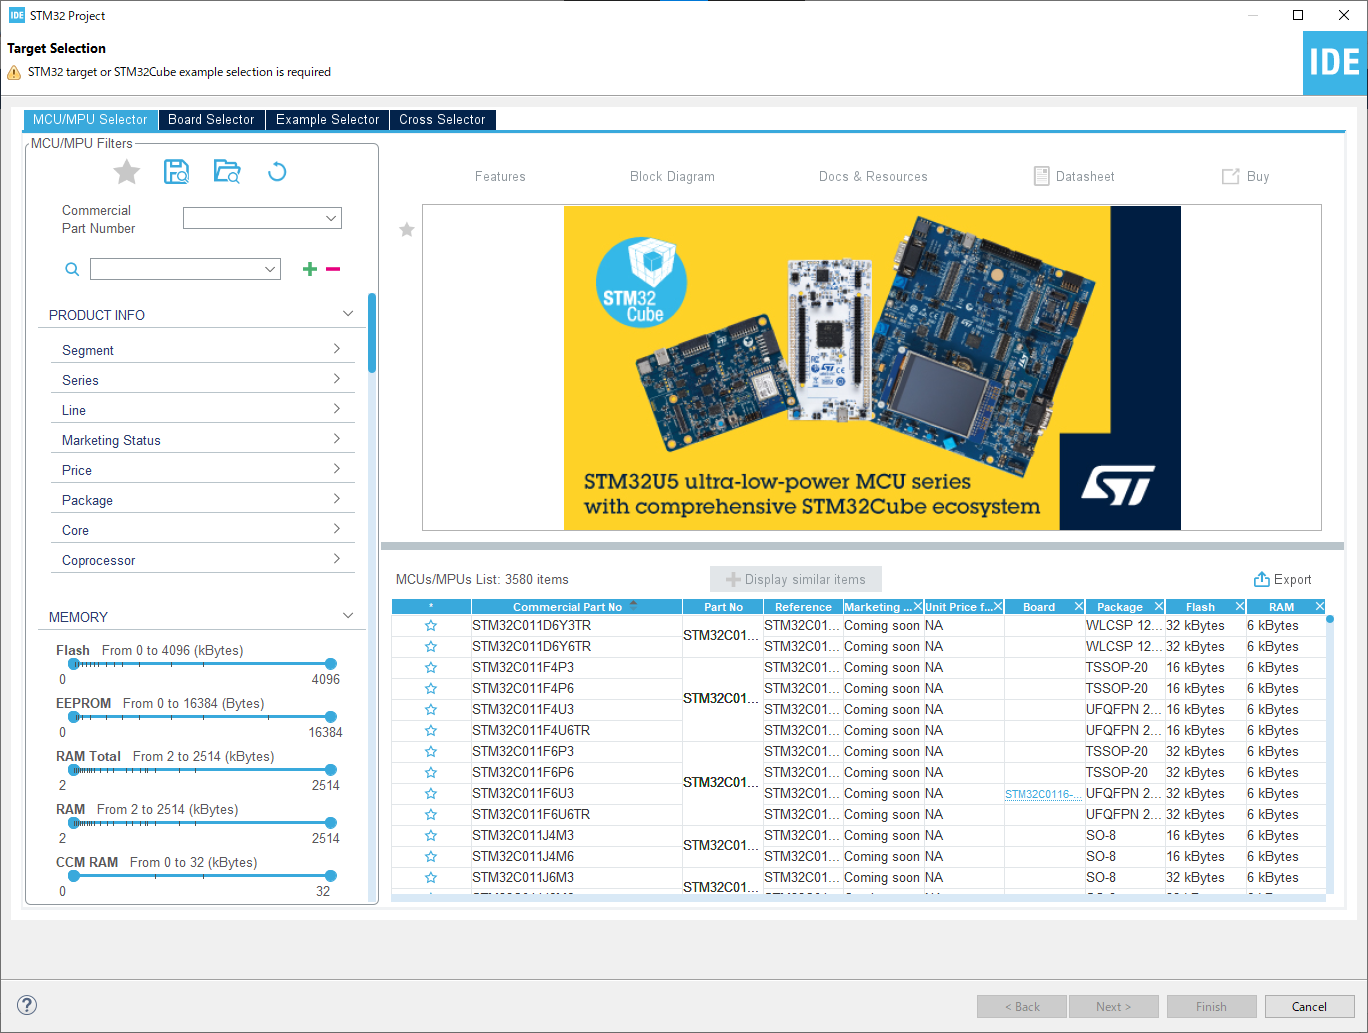Hide the Flash column with its X
Screen dimensions: 1368x1033
point(1239,607)
